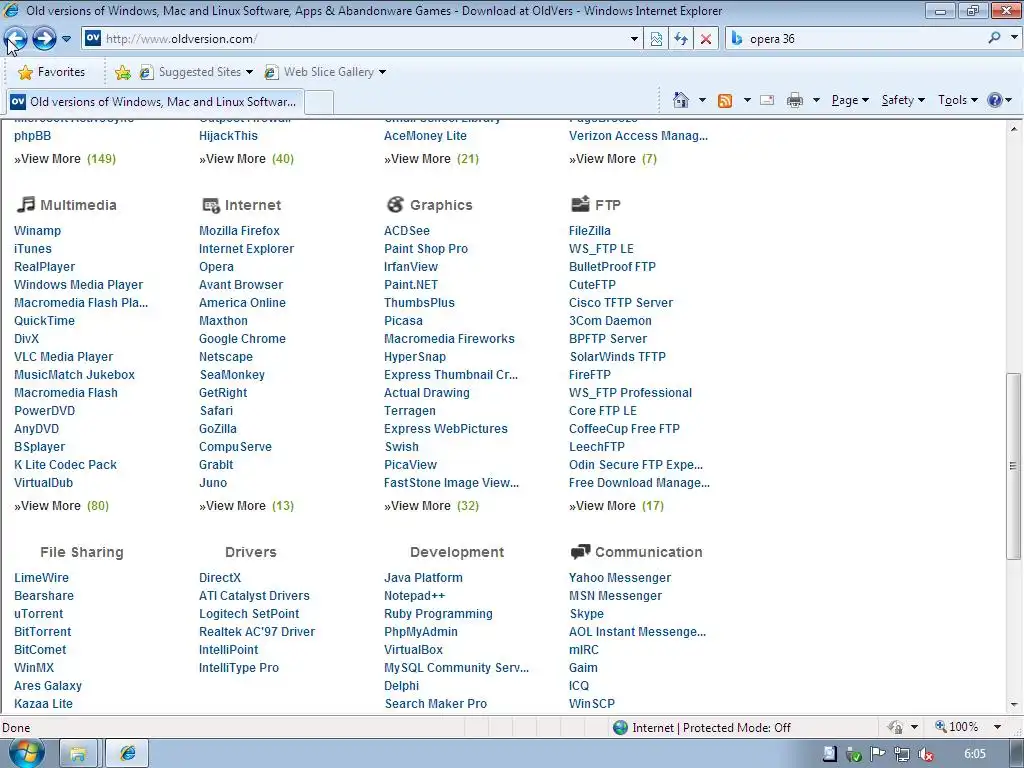The height and width of the screenshot is (768, 1024).
Task: Click the Home icon in command bar
Action: [x=680, y=100]
